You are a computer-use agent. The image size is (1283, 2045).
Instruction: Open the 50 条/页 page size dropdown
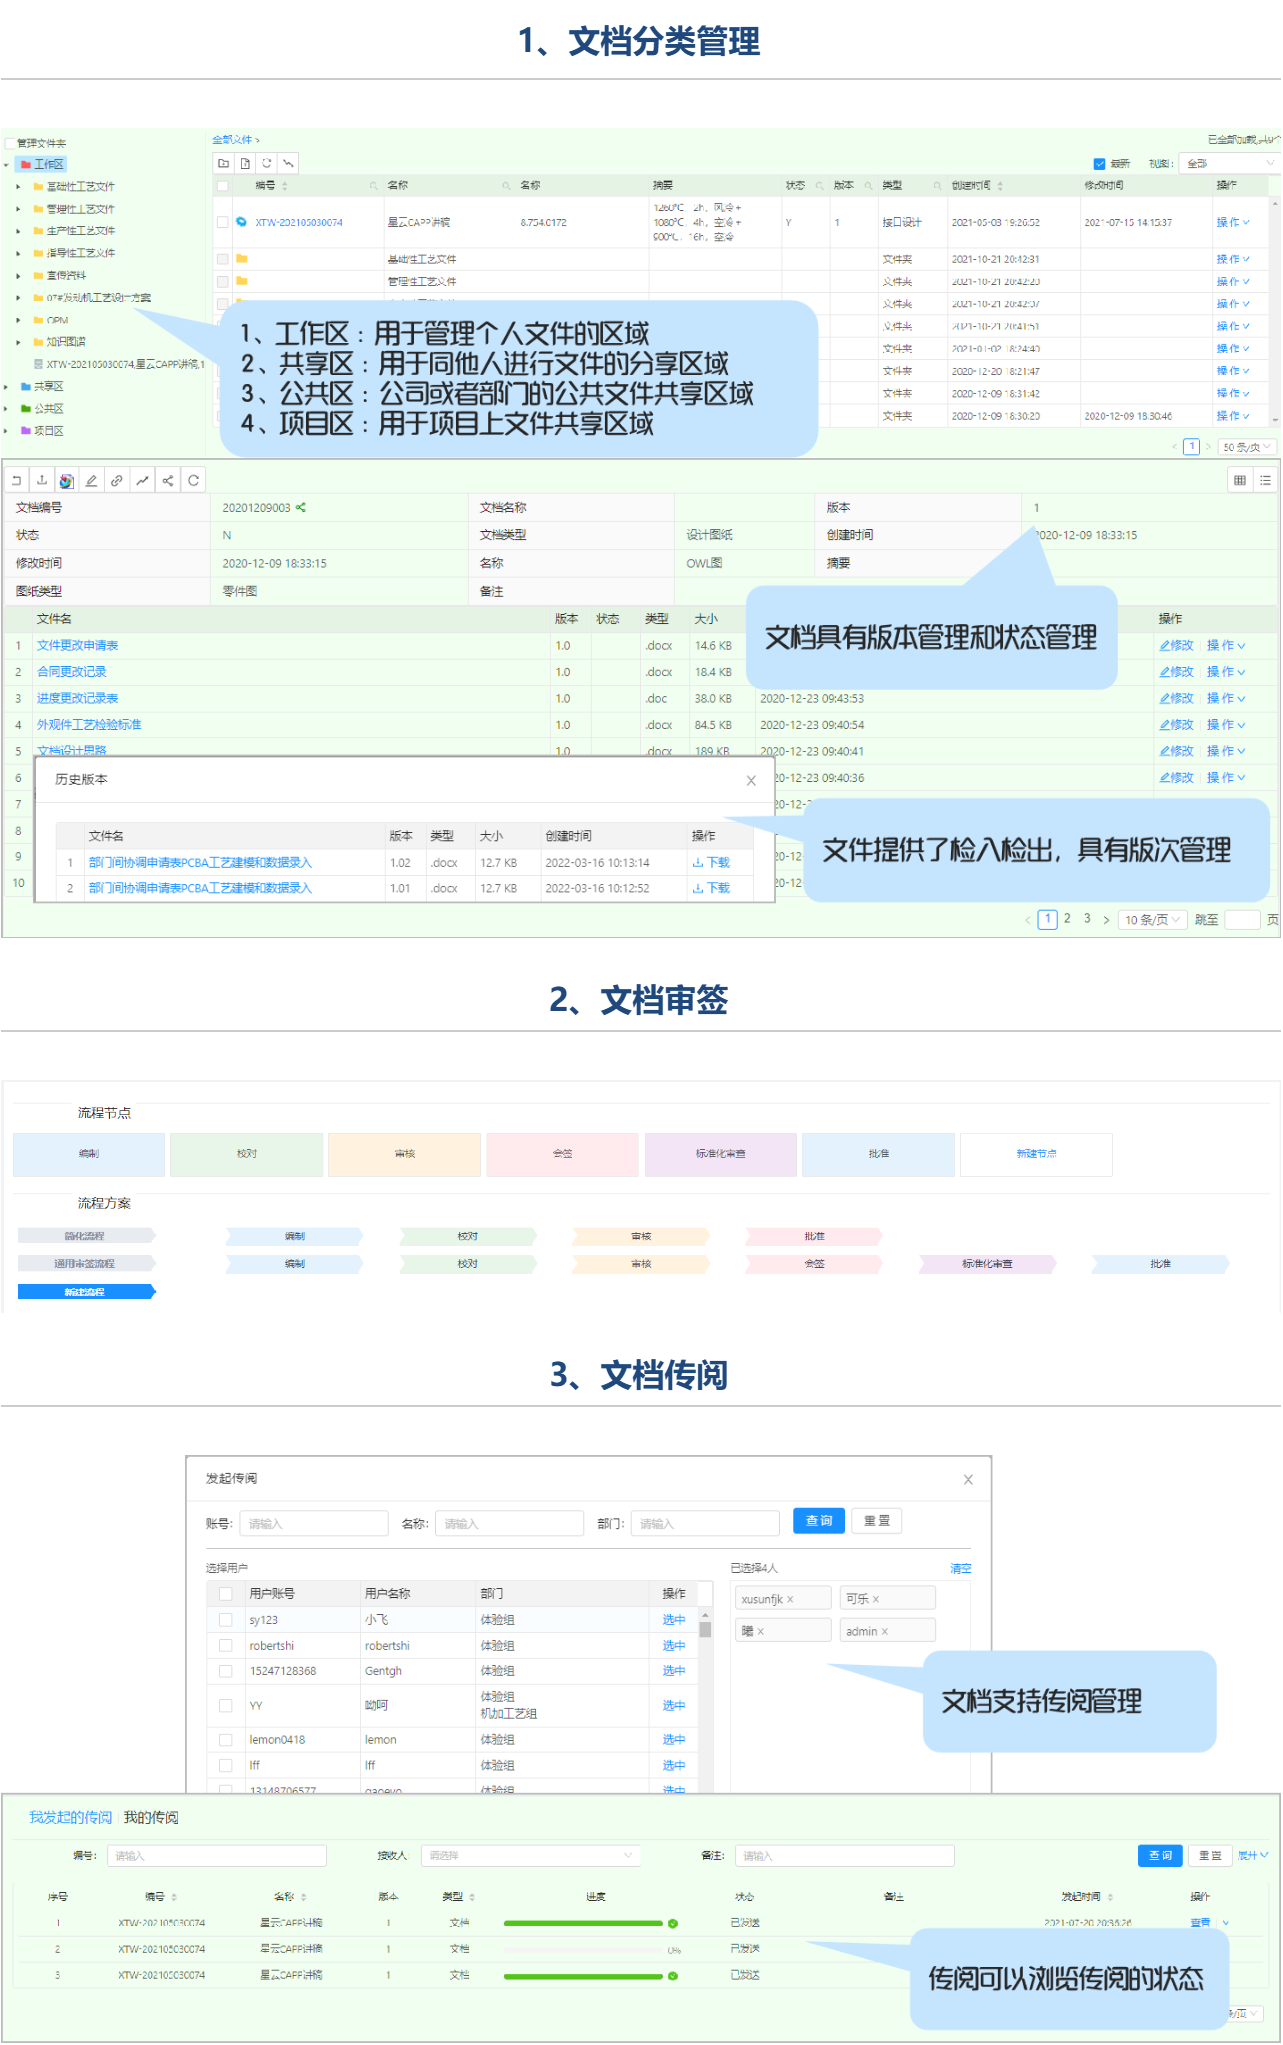point(1247,447)
